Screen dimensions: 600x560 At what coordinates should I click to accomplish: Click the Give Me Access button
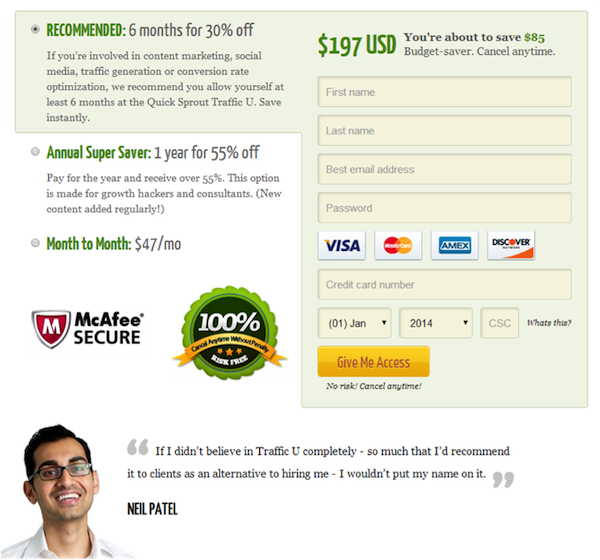[373, 362]
